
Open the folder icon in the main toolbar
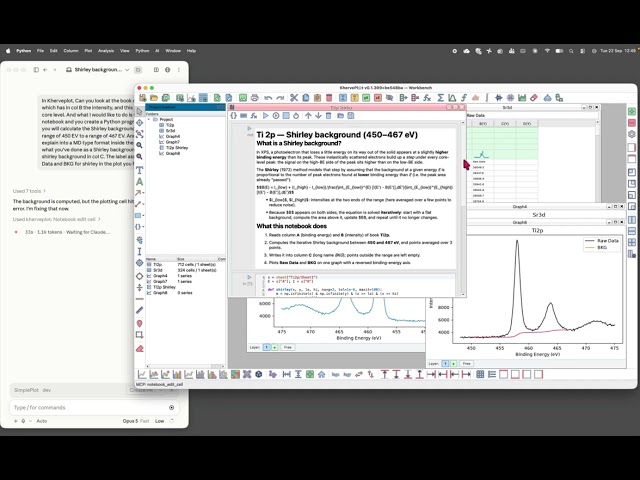pyautogui.click(x=154, y=98)
